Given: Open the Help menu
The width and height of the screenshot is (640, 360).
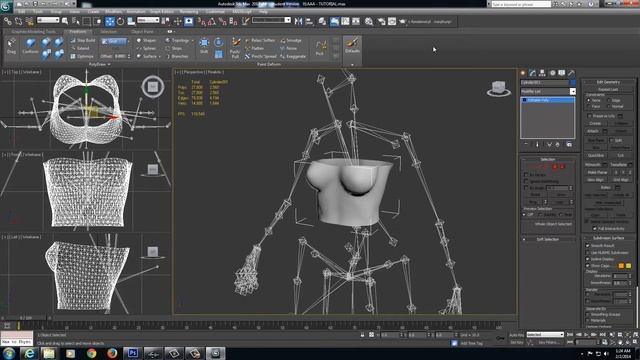Looking at the screenshot, I should coord(263,12).
